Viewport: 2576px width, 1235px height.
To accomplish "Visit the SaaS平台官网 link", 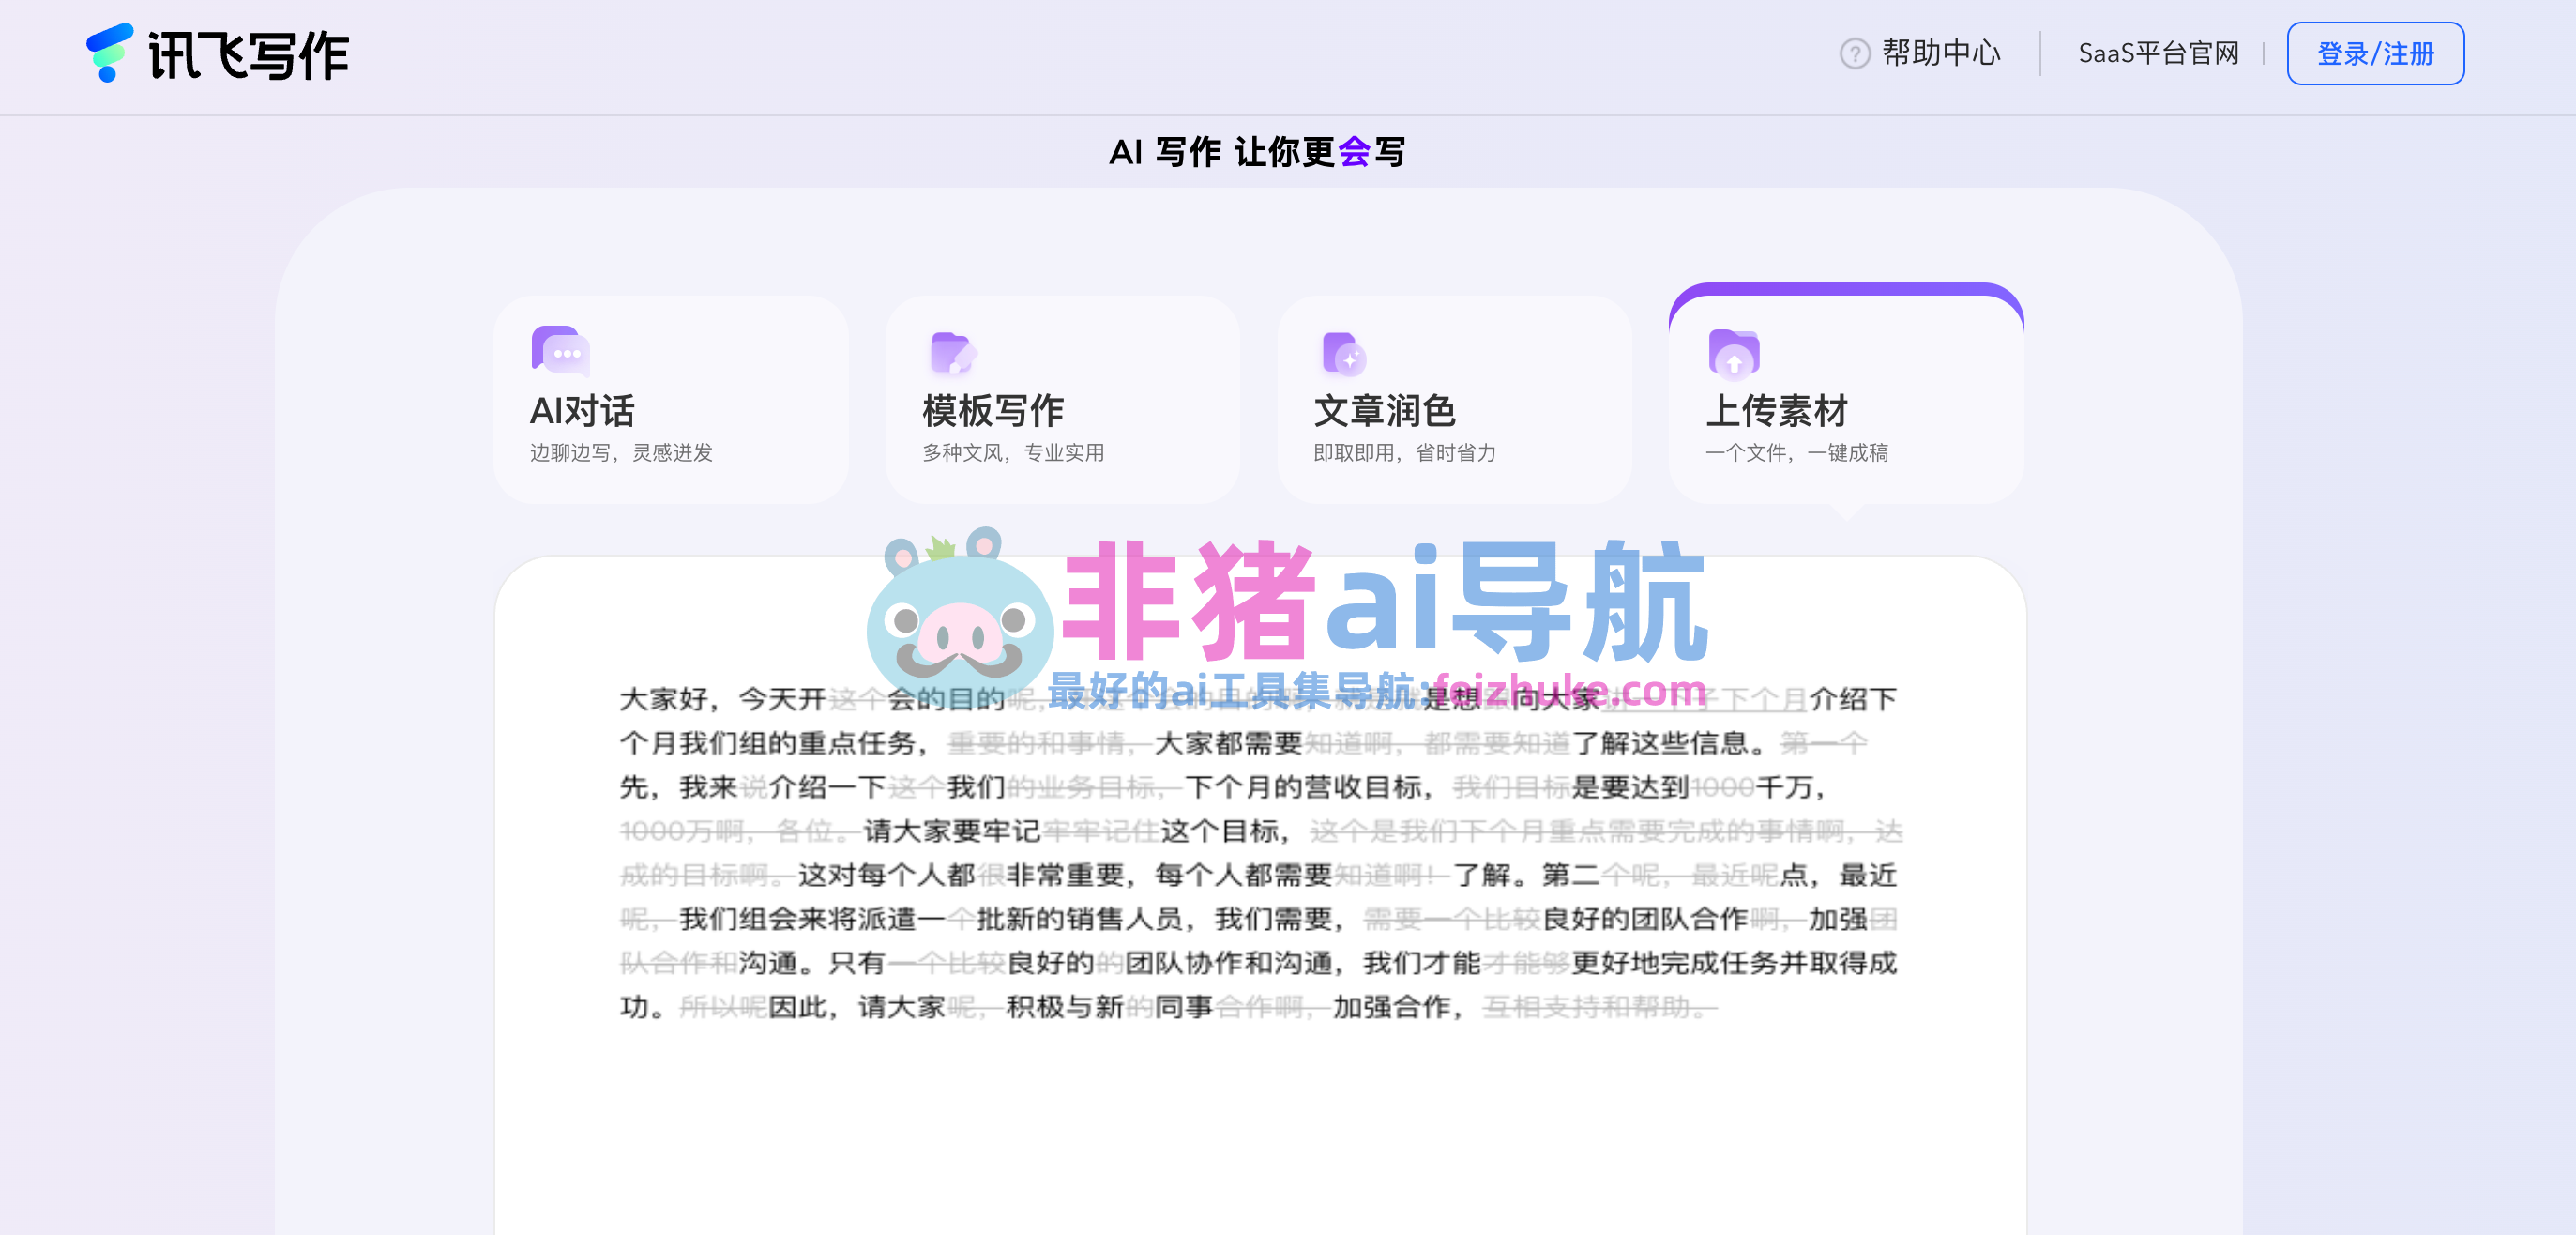I will [x=2158, y=53].
